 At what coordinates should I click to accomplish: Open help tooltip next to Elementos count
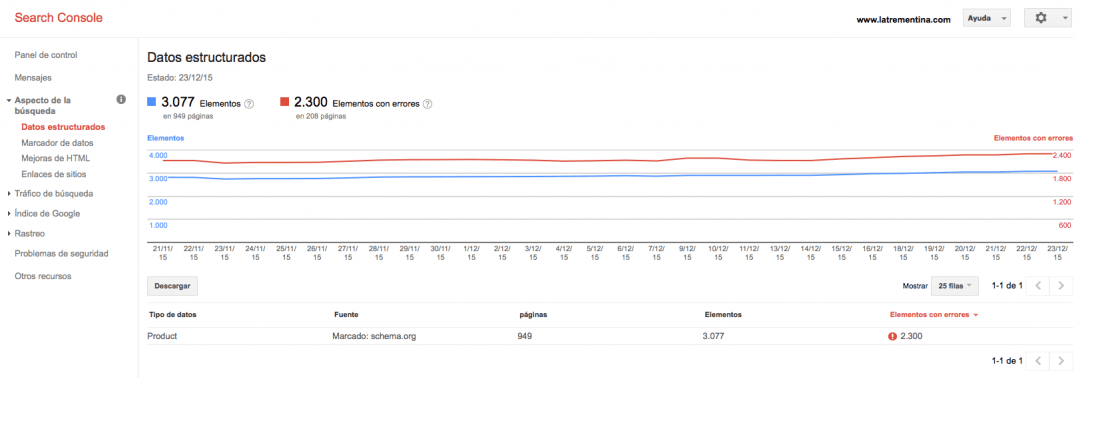tap(248, 104)
